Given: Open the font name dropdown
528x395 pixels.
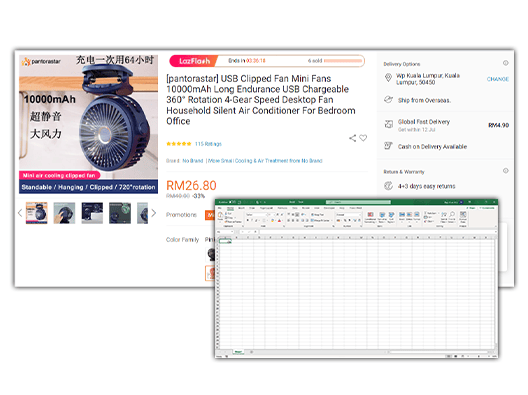Looking at the screenshot, I should 268,215.
